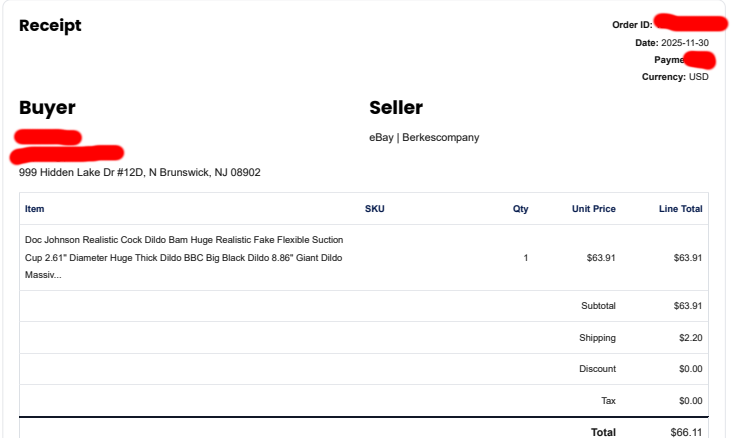Select the item description text in the table
This screenshot has width=743, height=438.
tap(184, 257)
